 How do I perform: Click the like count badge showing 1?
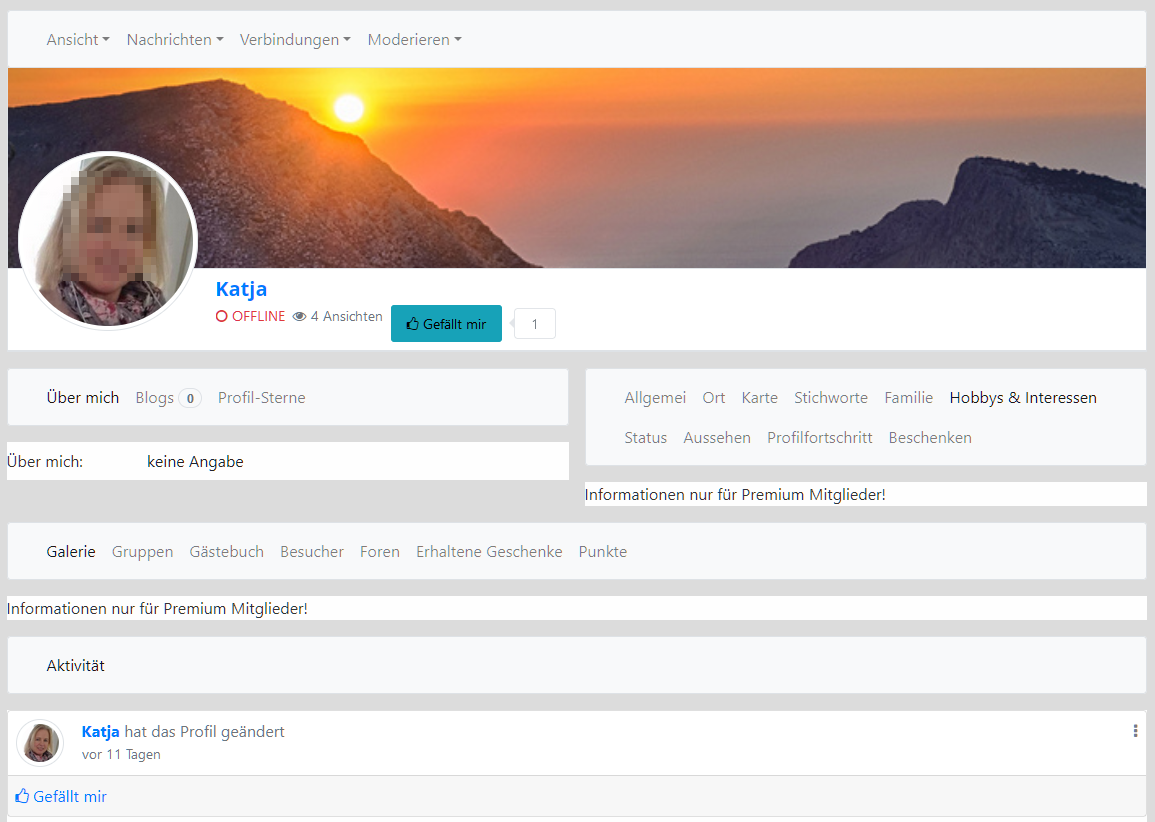(535, 324)
